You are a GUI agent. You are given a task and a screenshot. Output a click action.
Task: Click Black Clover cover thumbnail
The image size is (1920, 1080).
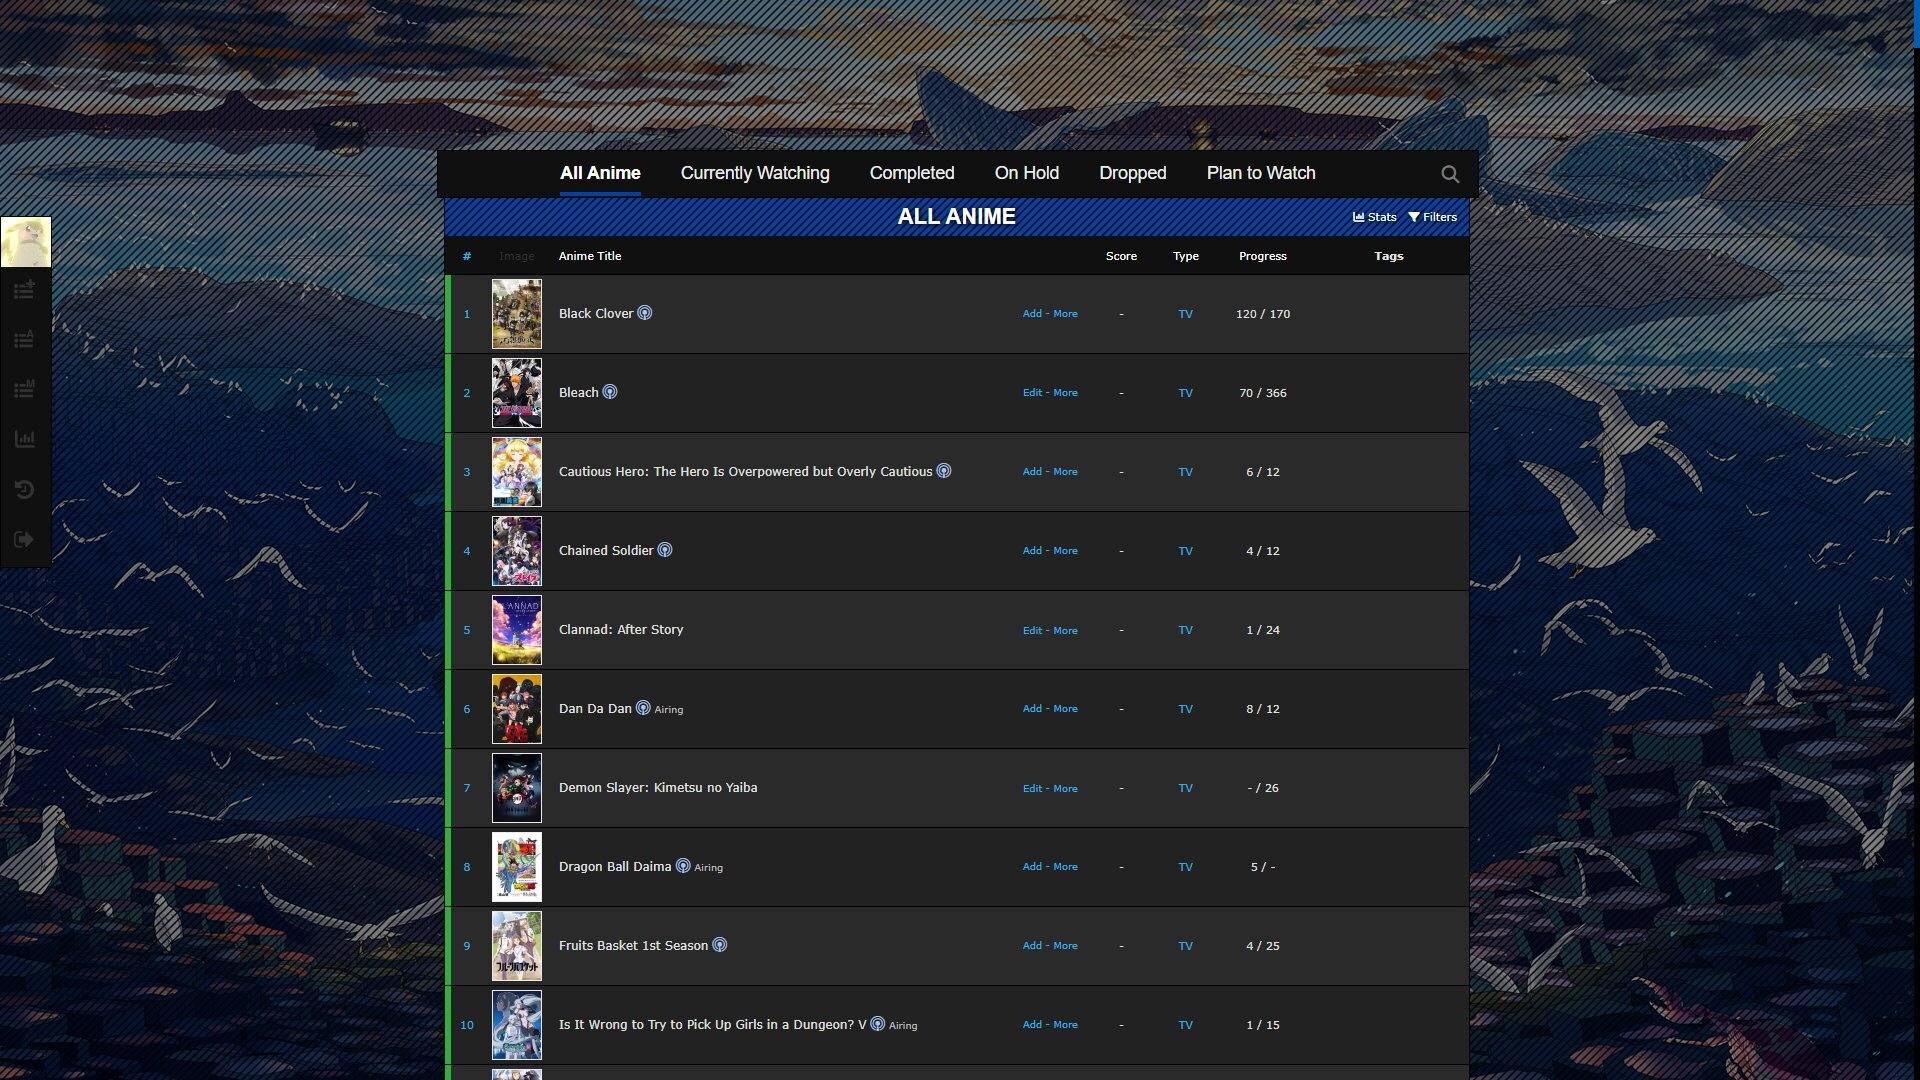click(517, 314)
